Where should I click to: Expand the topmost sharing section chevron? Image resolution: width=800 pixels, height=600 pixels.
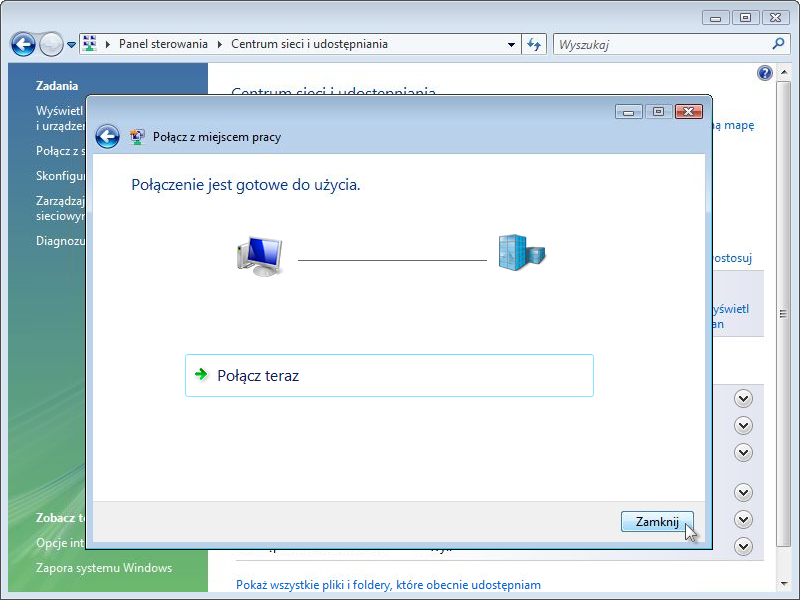point(743,398)
